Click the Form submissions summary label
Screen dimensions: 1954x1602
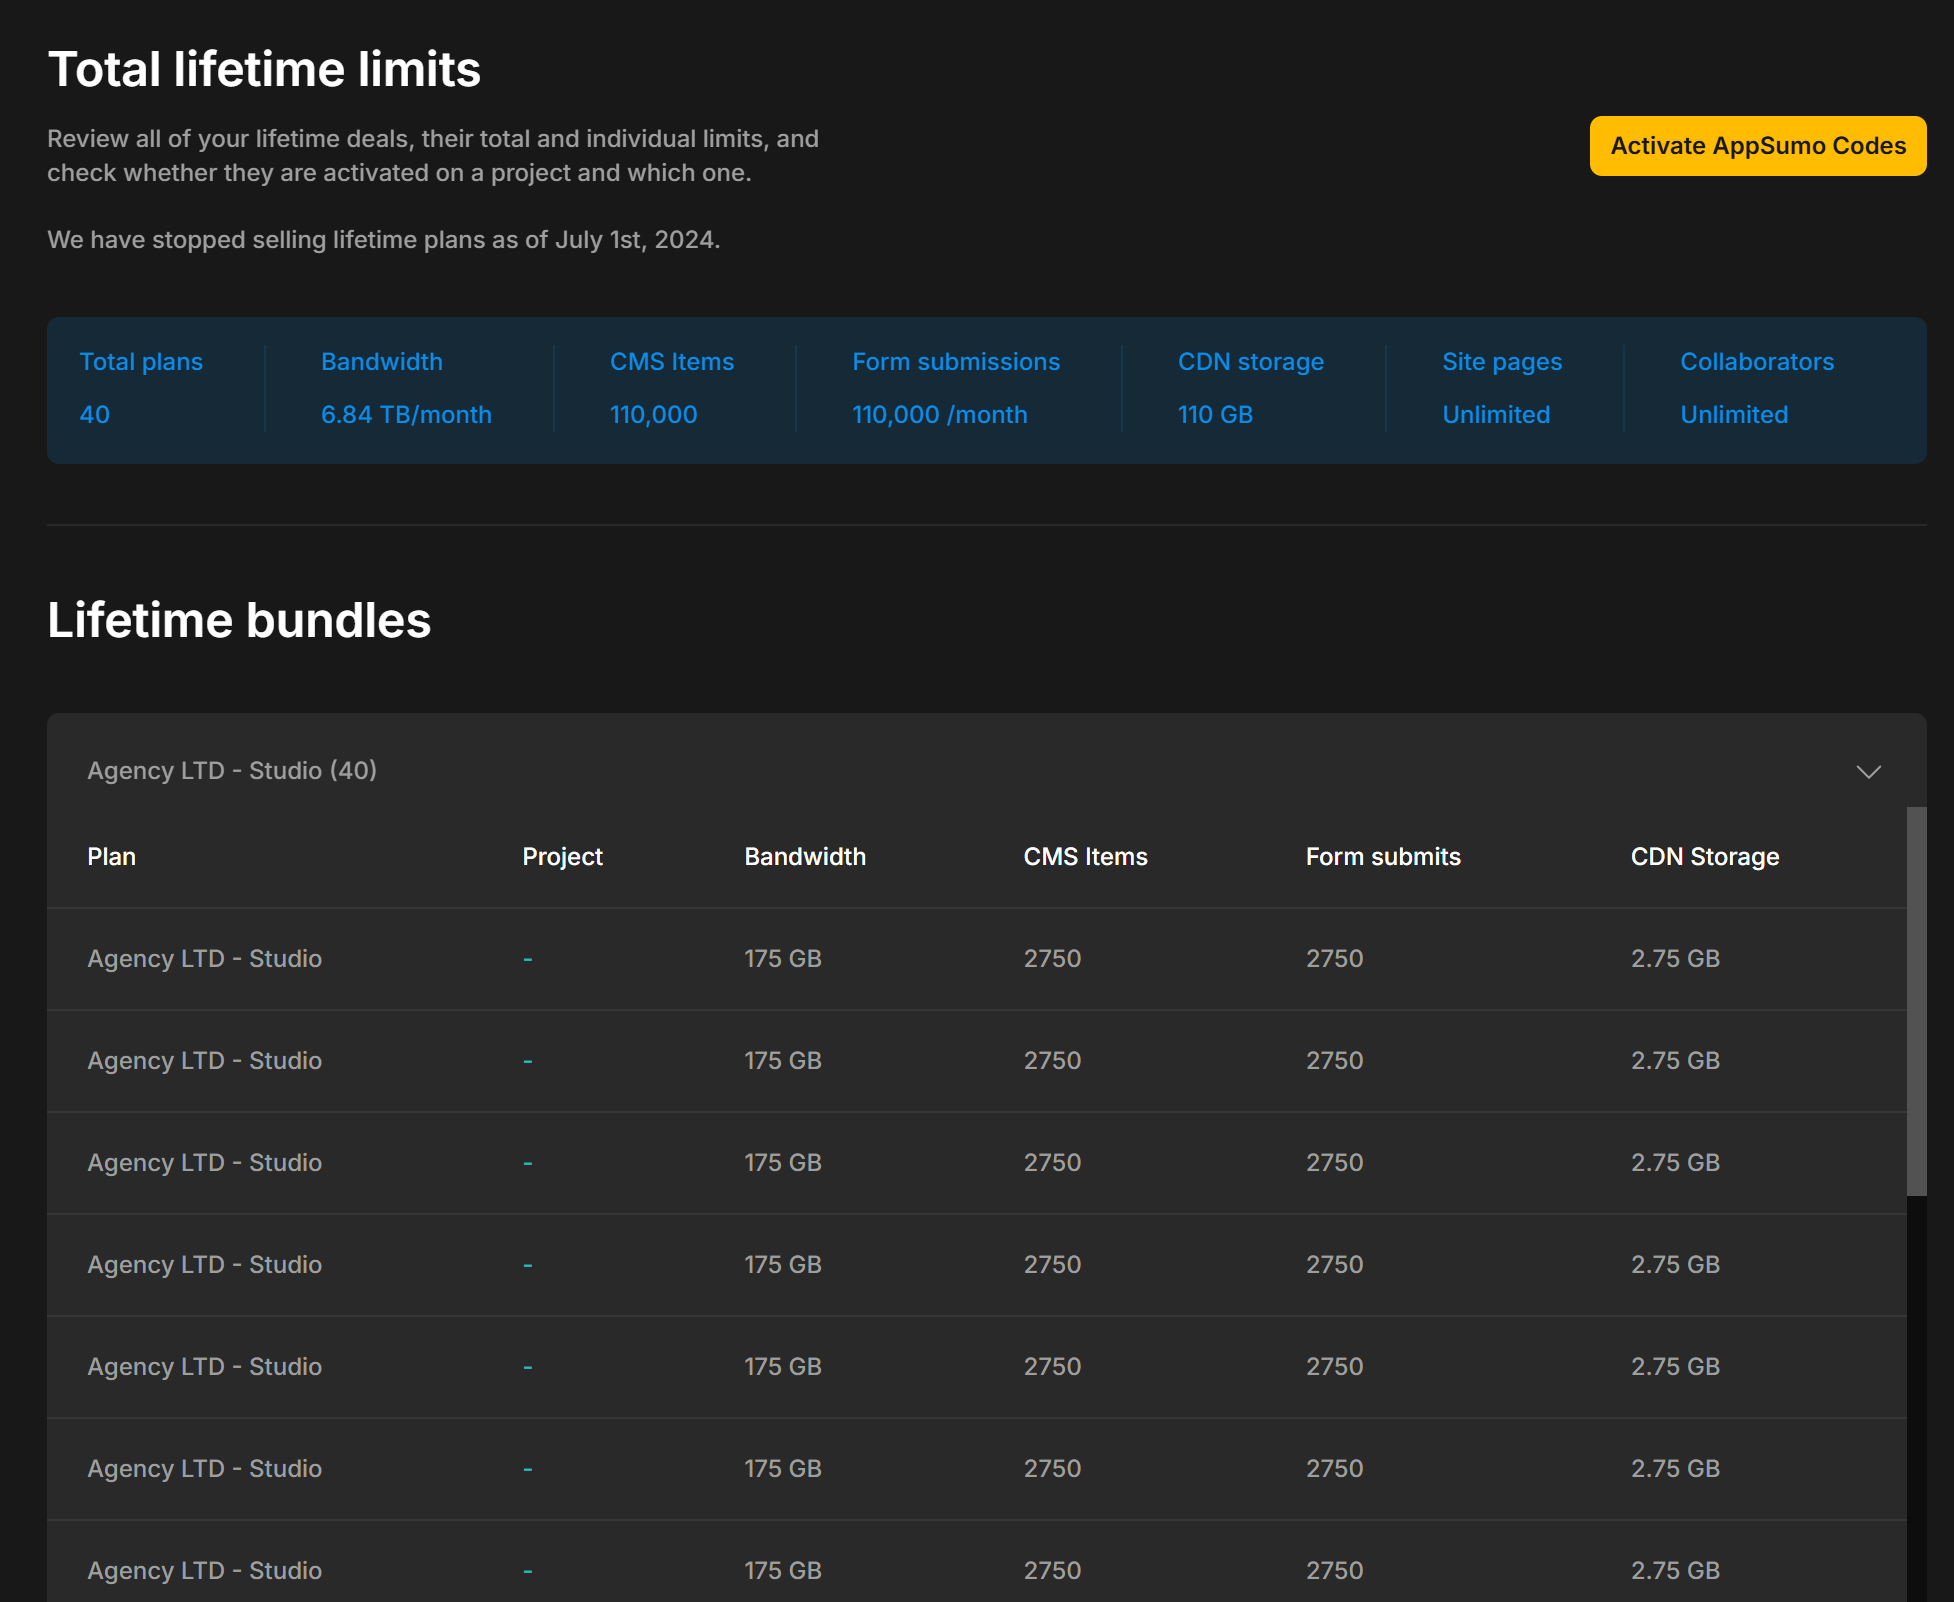click(x=955, y=362)
